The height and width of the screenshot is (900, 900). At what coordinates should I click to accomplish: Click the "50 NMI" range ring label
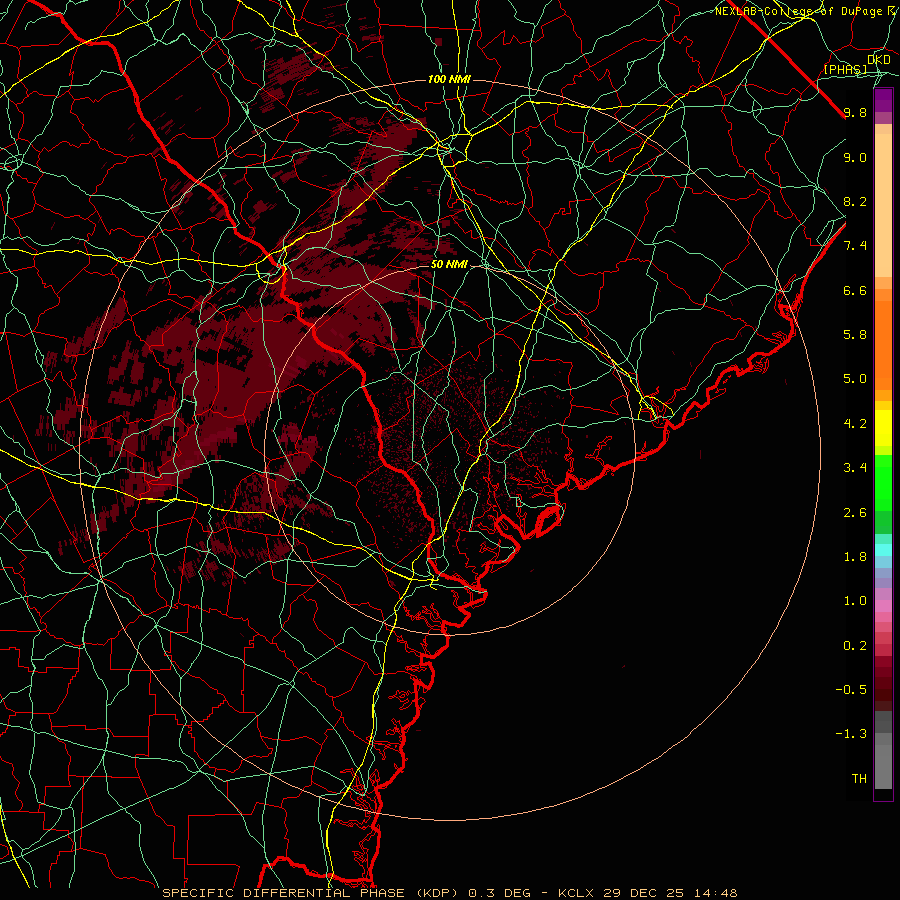point(449,265)
